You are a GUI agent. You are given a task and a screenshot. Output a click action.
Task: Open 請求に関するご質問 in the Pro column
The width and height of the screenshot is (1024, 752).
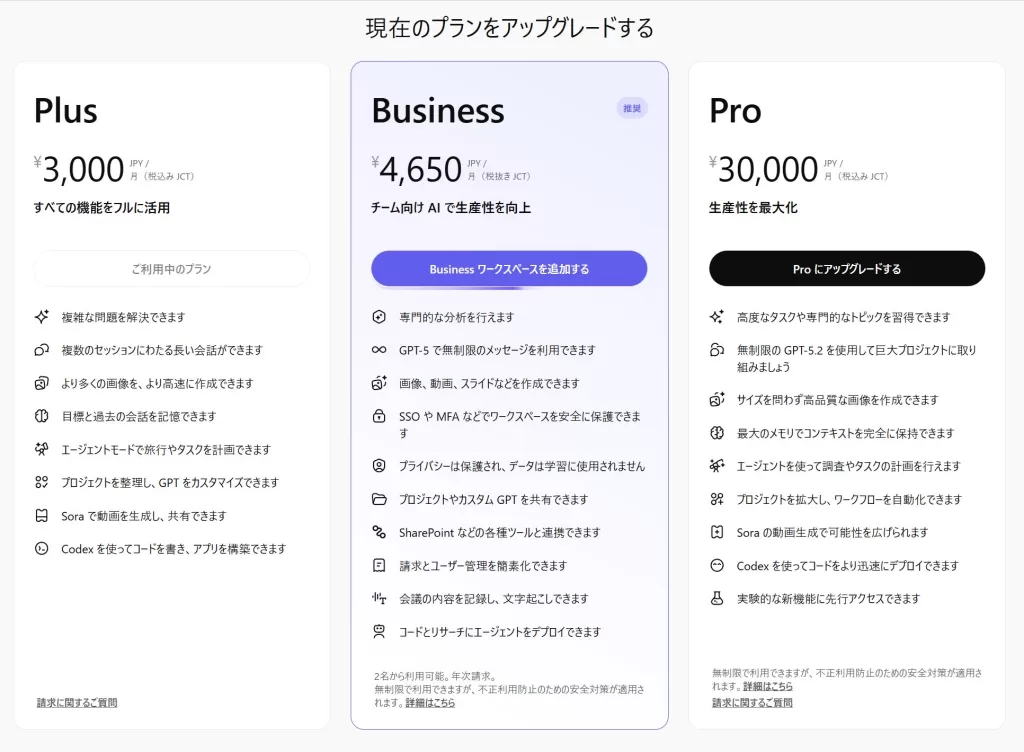pos(752,702)
